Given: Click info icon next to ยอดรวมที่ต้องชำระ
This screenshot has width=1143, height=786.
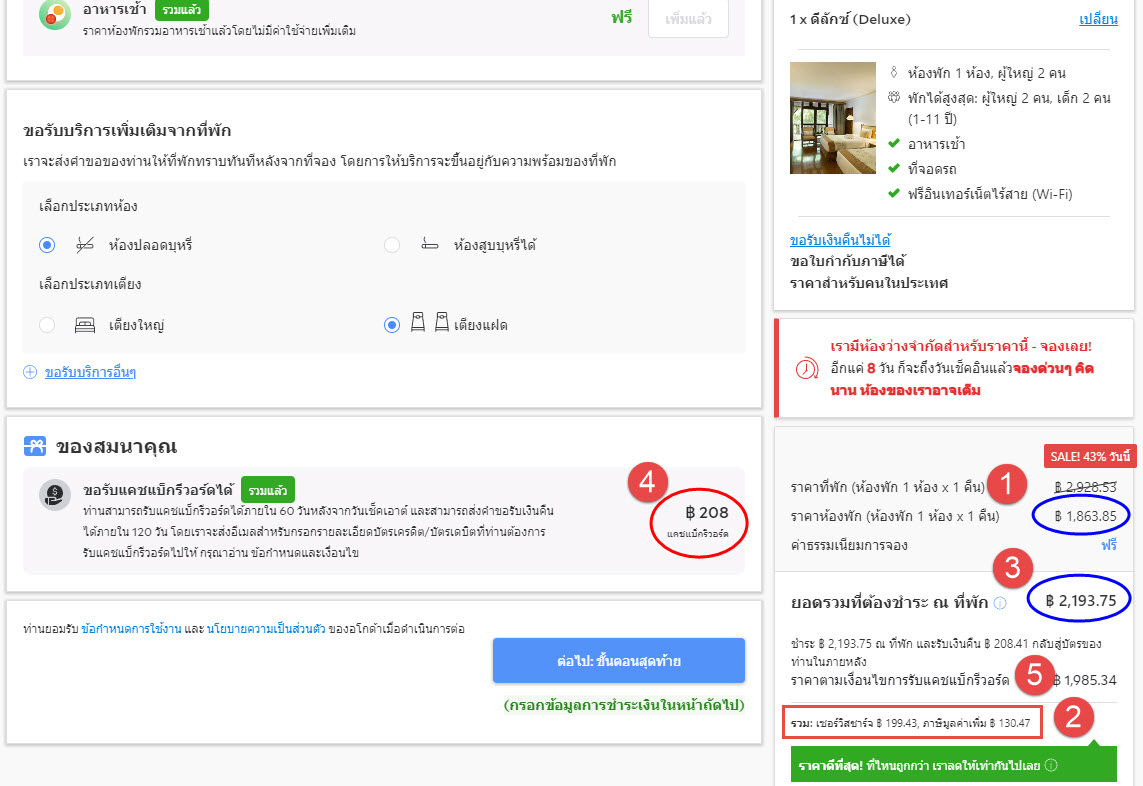Looking at the screenshot, I should tap(1001, 603).
